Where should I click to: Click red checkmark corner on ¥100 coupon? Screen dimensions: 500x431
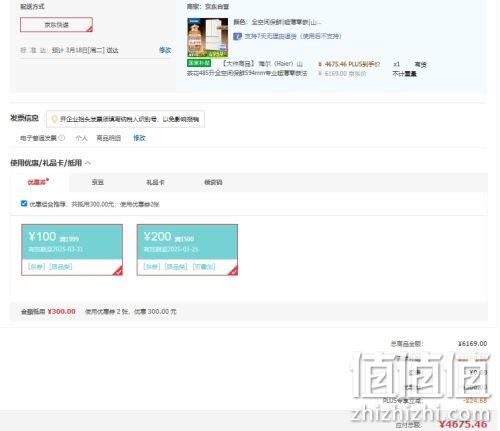[x=118, y=271]
